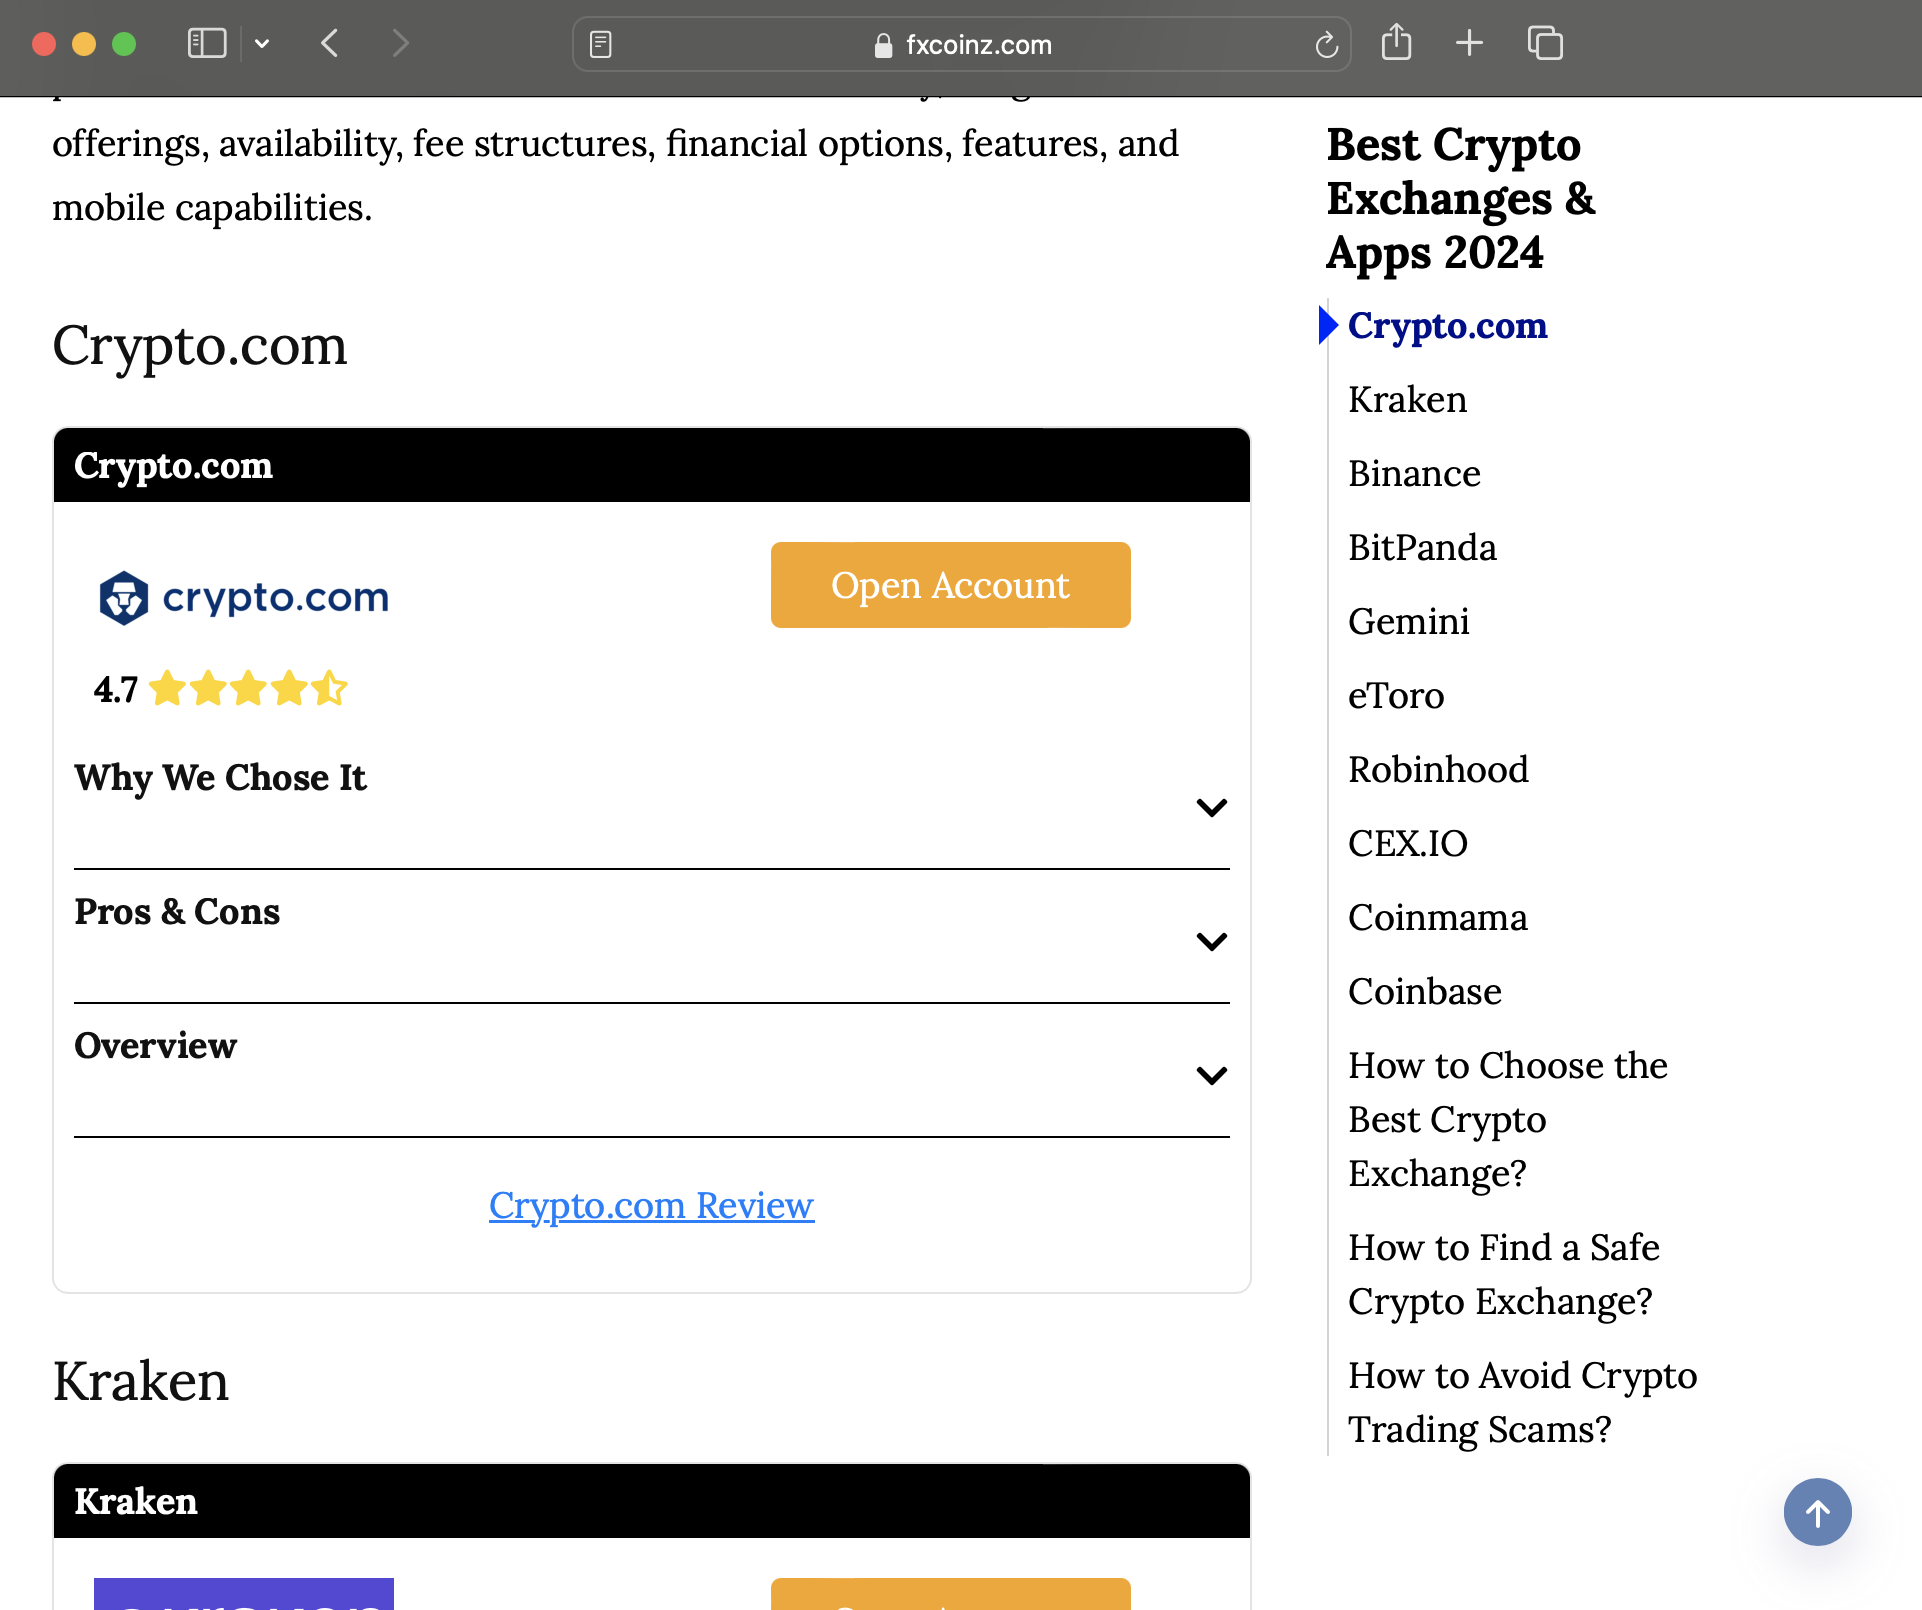Click the crypto.com logo image
Image resolution: width=1922 pixels, height=1610 pixels.
244,598
